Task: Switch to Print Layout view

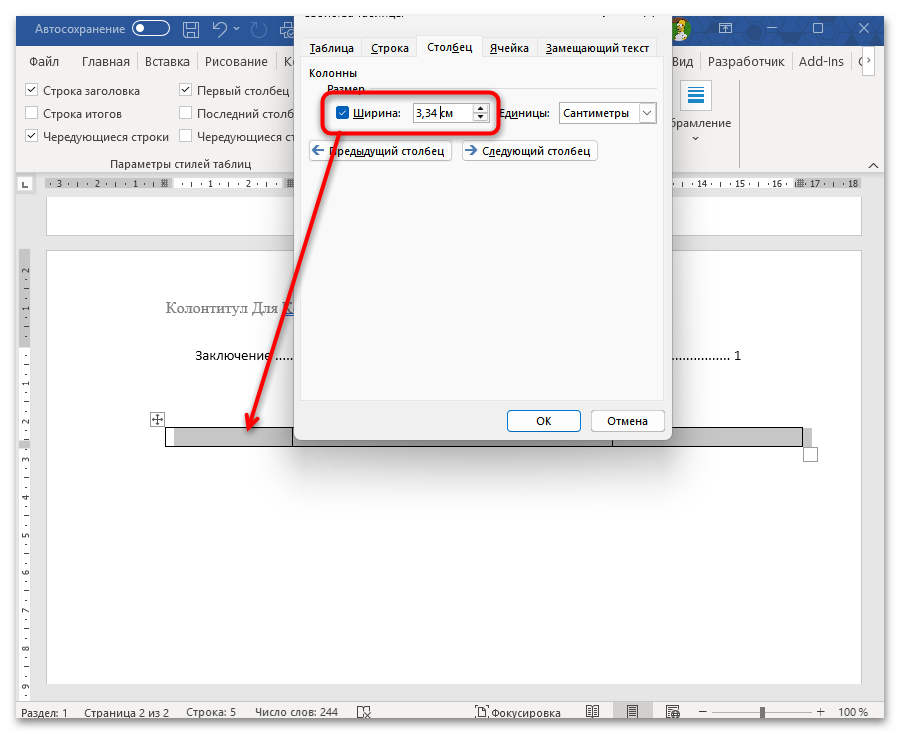Action: click(632, 712)
